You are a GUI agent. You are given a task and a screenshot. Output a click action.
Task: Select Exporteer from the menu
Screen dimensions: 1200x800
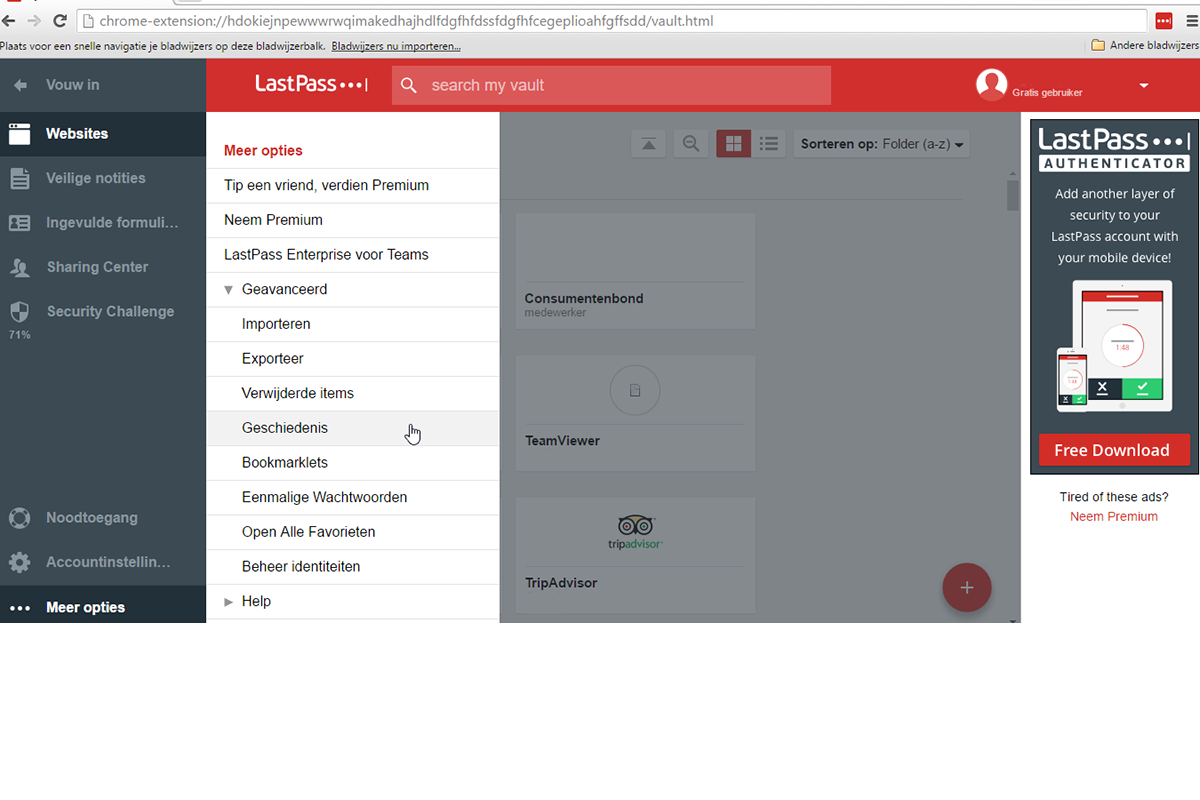(272, 359)
